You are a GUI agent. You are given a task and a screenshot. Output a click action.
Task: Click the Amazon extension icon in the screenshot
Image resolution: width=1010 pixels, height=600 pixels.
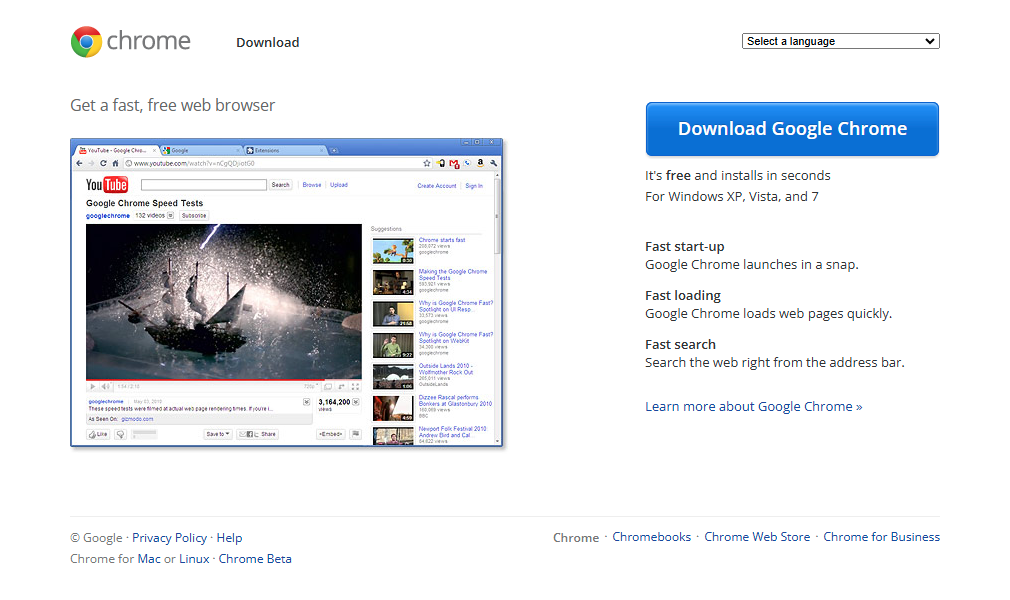480,164
